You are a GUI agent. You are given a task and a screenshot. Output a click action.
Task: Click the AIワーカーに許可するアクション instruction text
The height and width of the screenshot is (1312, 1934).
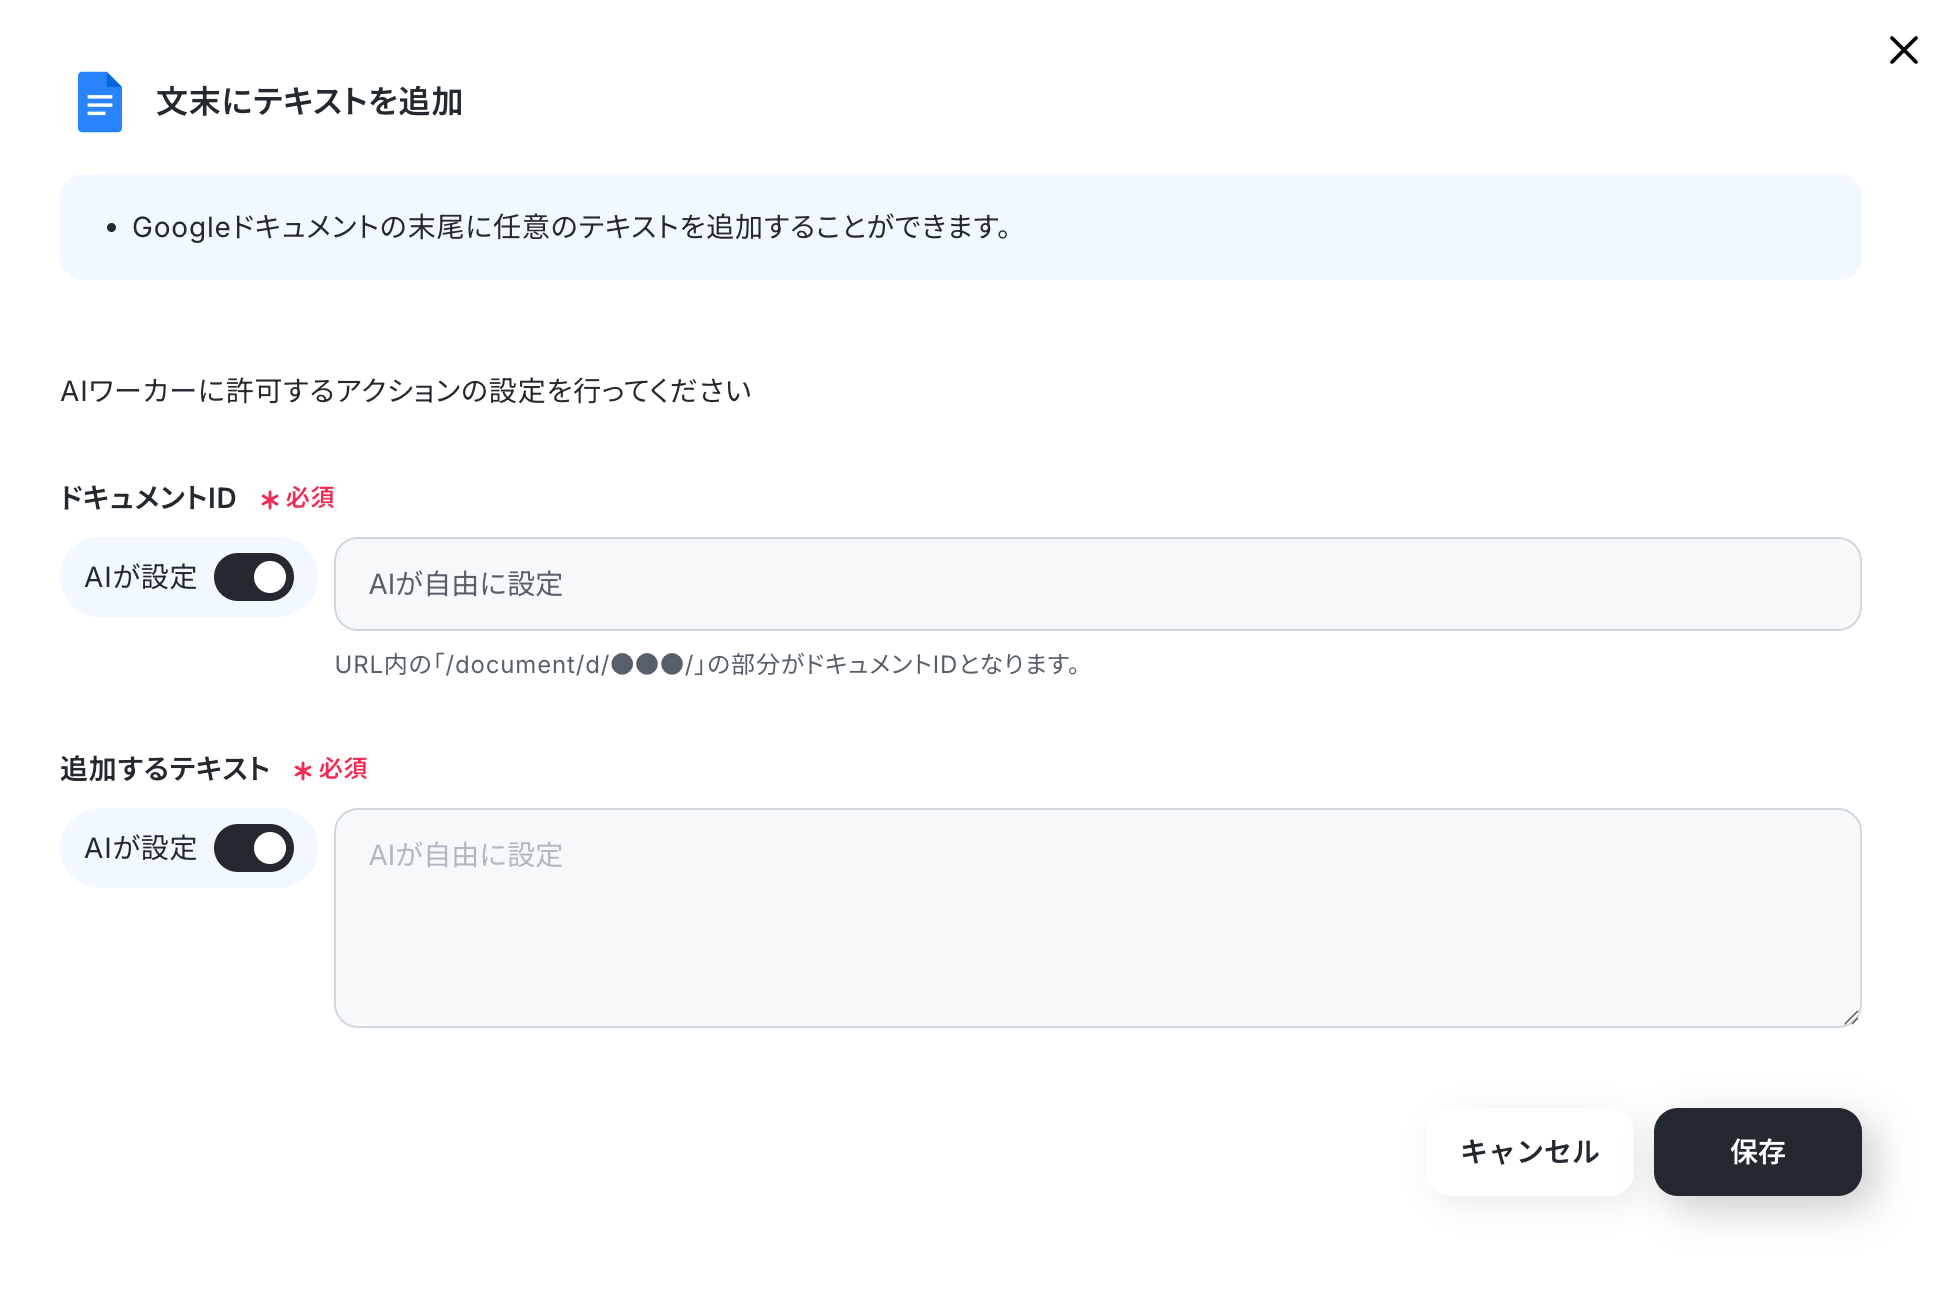[x=406, y=391]
